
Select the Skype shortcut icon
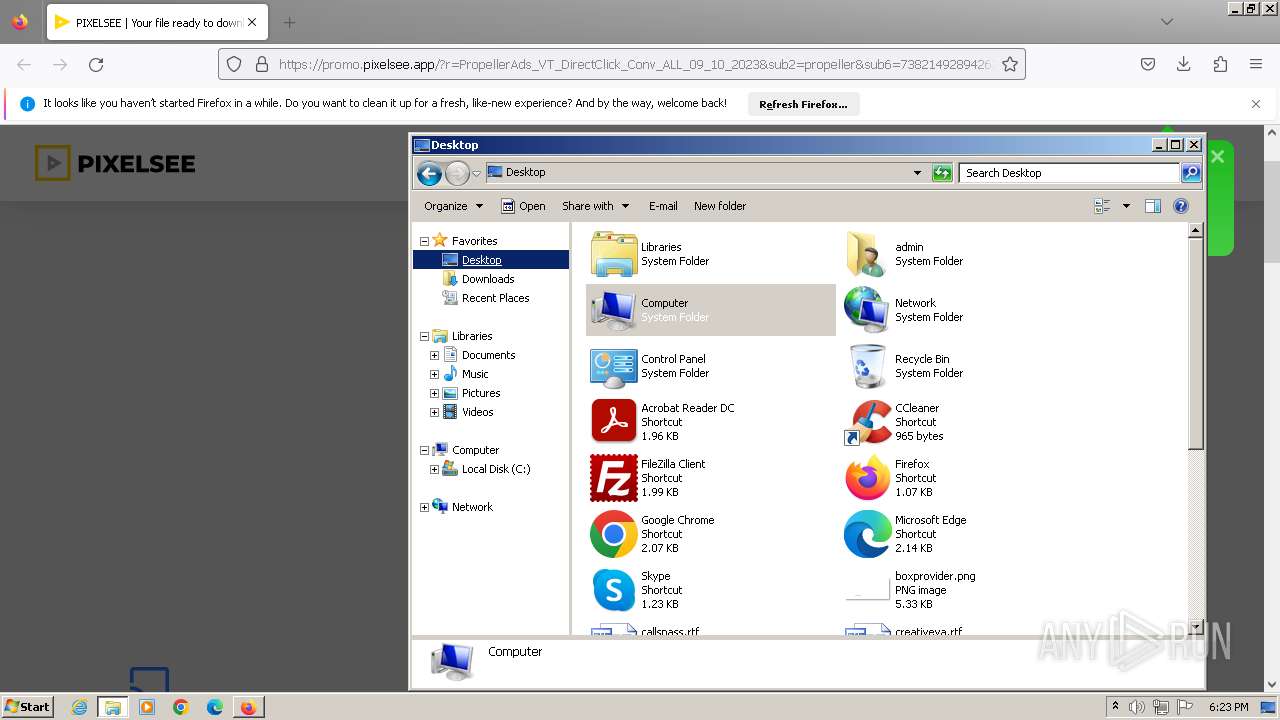[613, 590]
